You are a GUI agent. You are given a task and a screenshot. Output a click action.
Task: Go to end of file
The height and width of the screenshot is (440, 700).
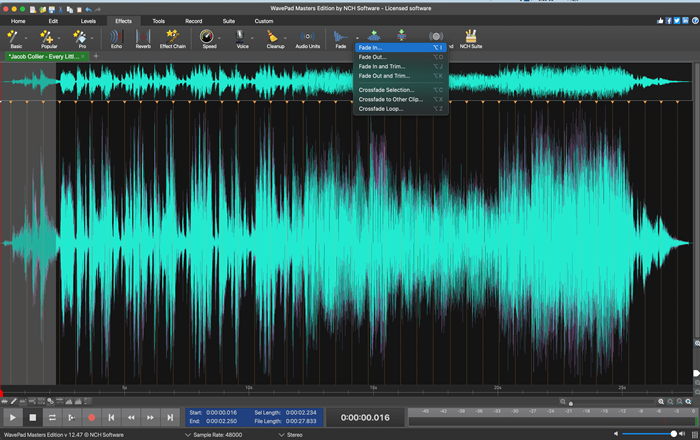pyautogui.click(x=170, y=418)
